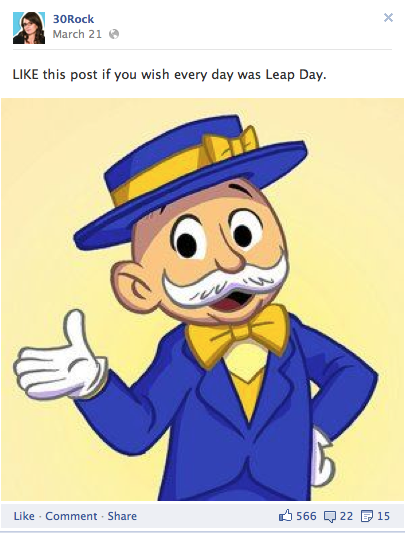Image resolution: width=405 pixels, height=533 pixels.
Task: Open the 30Rock profile picture thumbnail
Action: pos(29,28)
